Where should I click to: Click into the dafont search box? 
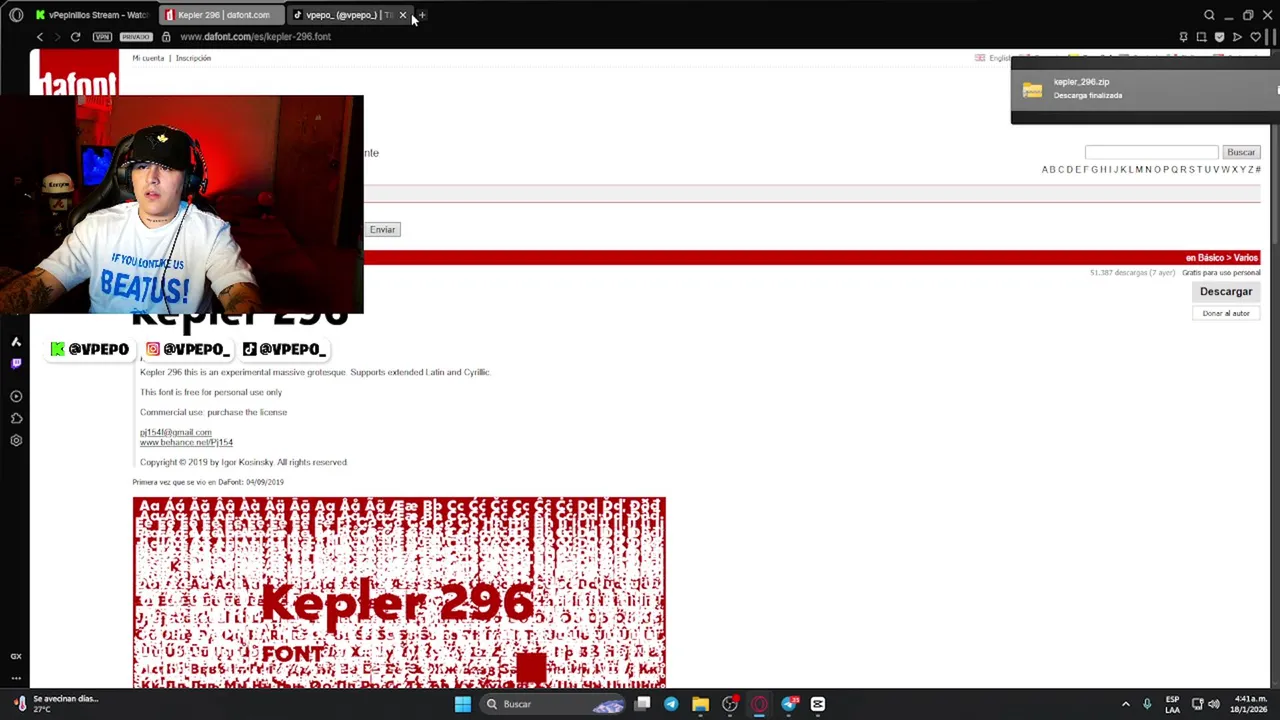point(1152,152)
